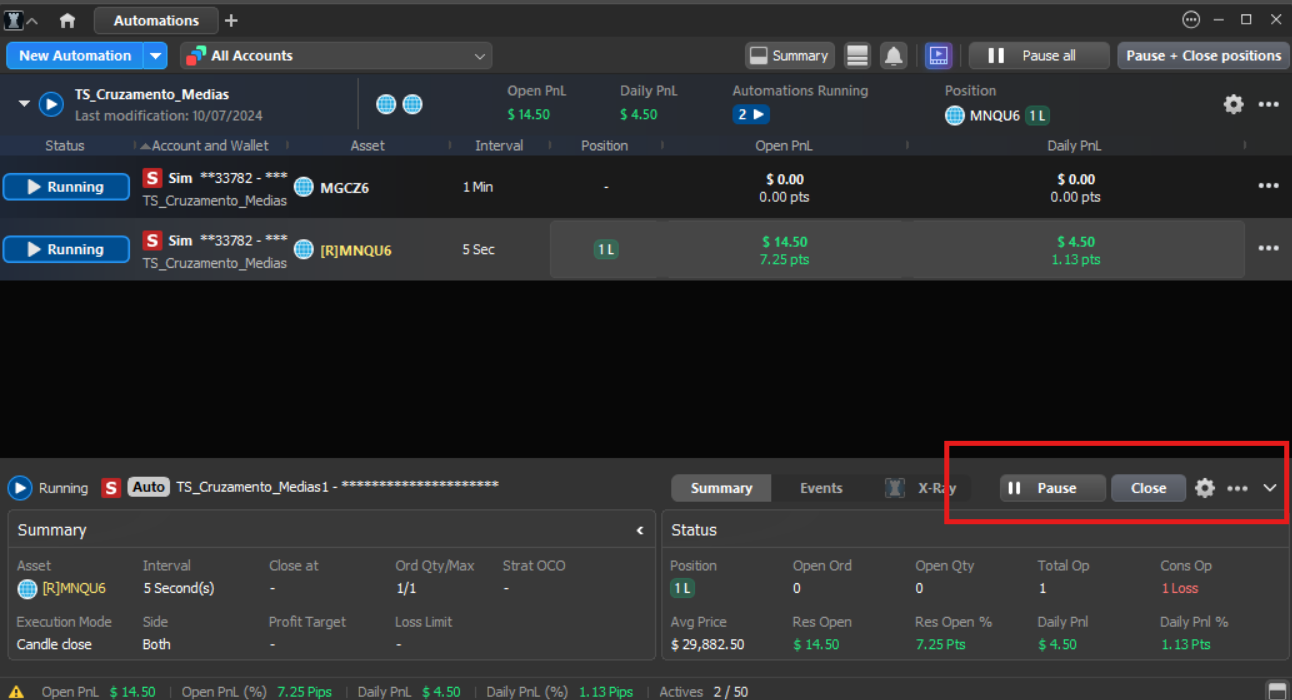Click the New Automation button
Image resolution: width=1292 pixels, height=700 pixels.
[75, 56]
